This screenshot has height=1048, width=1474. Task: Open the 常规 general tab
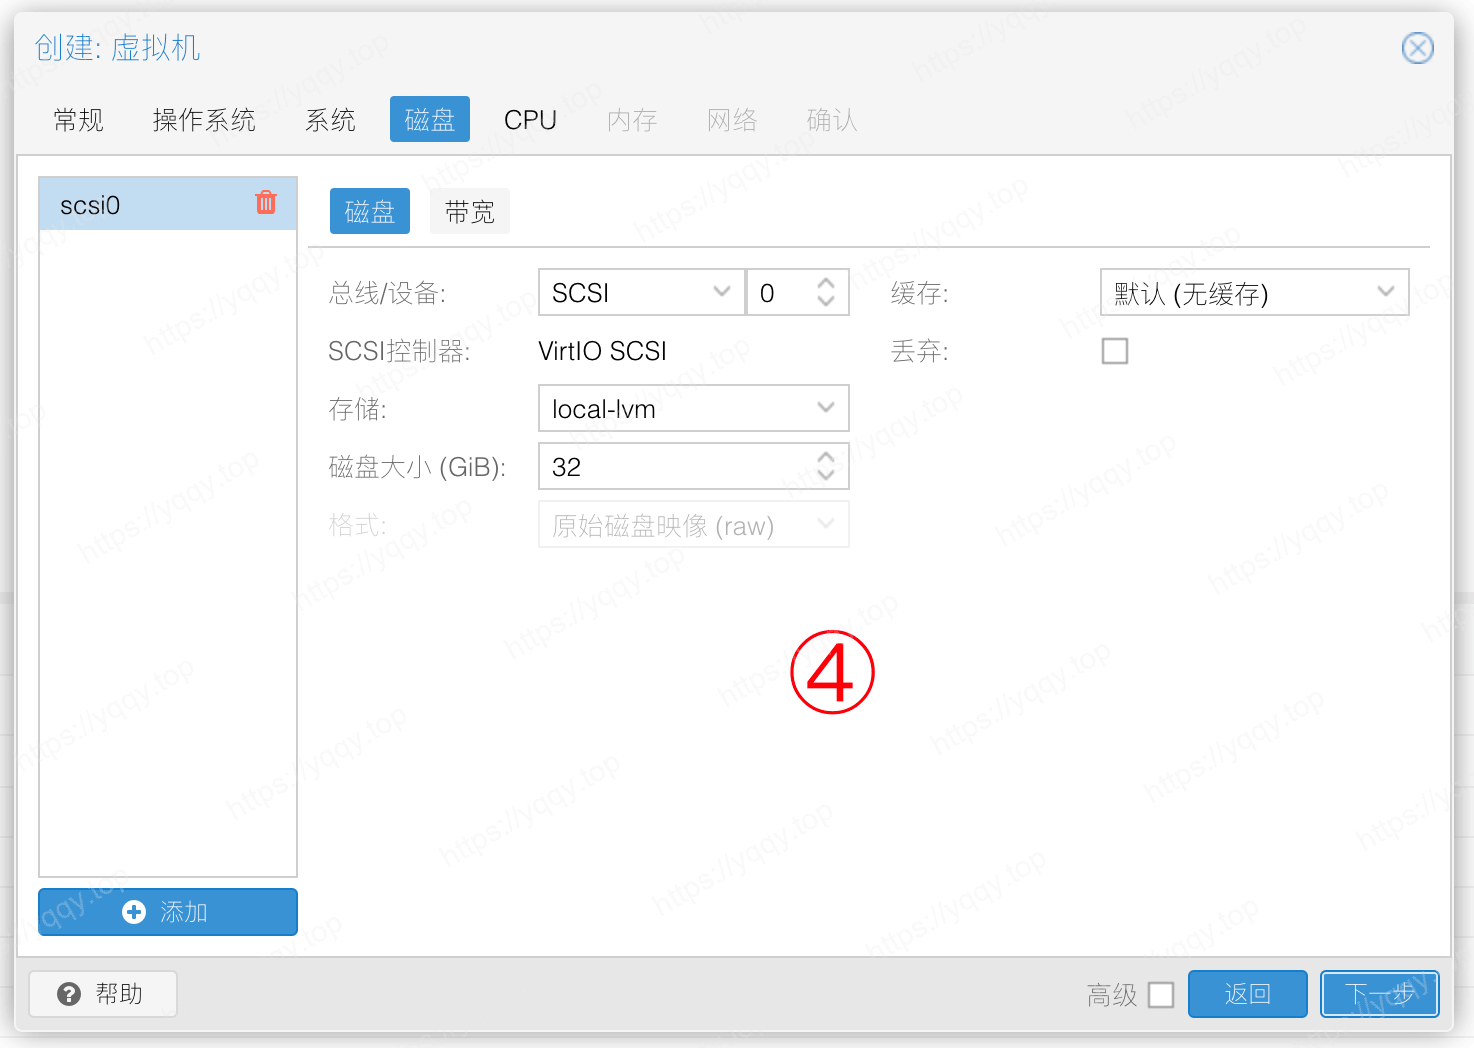(78, 120)
